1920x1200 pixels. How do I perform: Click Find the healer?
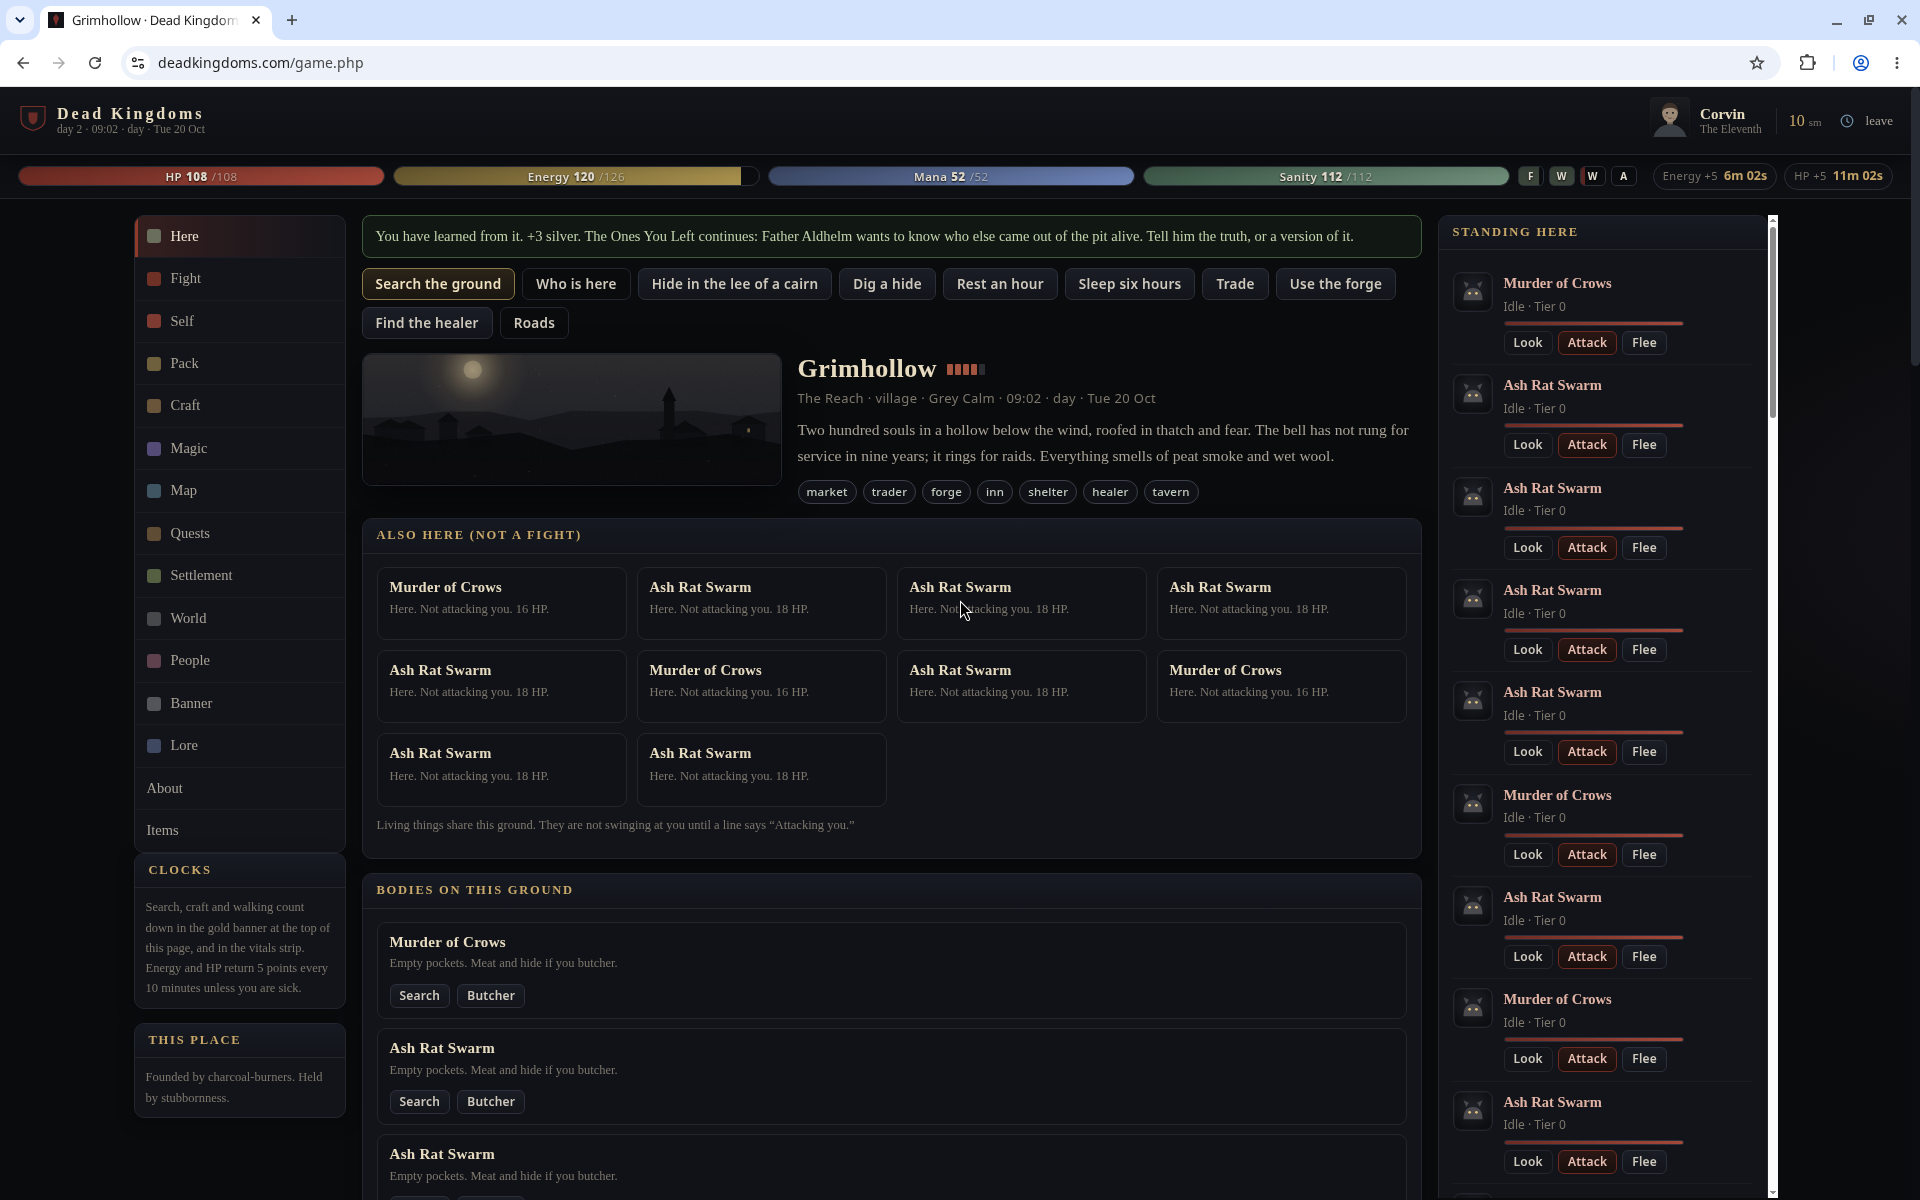pos(427,323)
